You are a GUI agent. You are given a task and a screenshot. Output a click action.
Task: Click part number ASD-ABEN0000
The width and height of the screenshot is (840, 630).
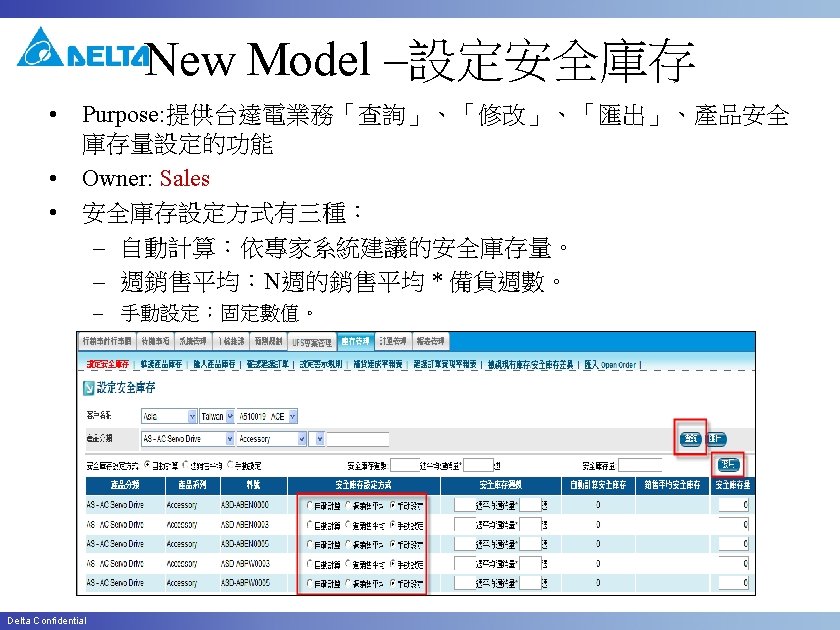pyautogui.click(x=245, y=505)
